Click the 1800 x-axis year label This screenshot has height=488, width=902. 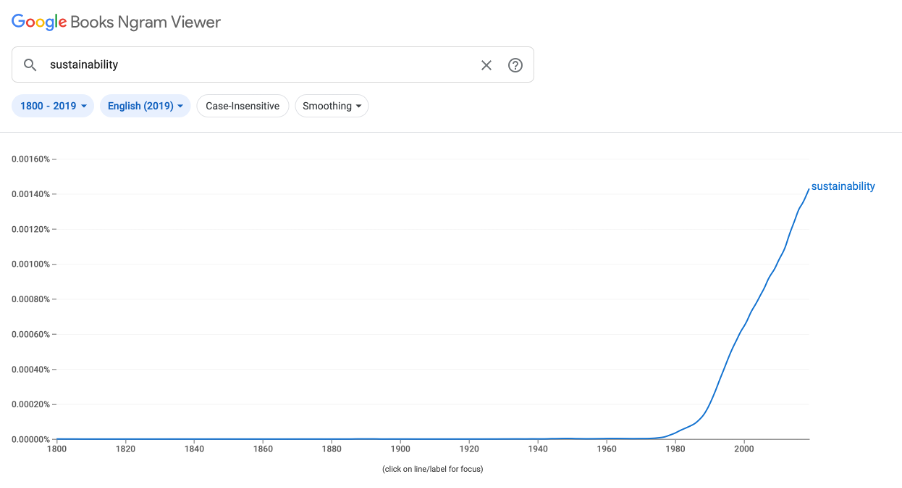click(56, 449)
